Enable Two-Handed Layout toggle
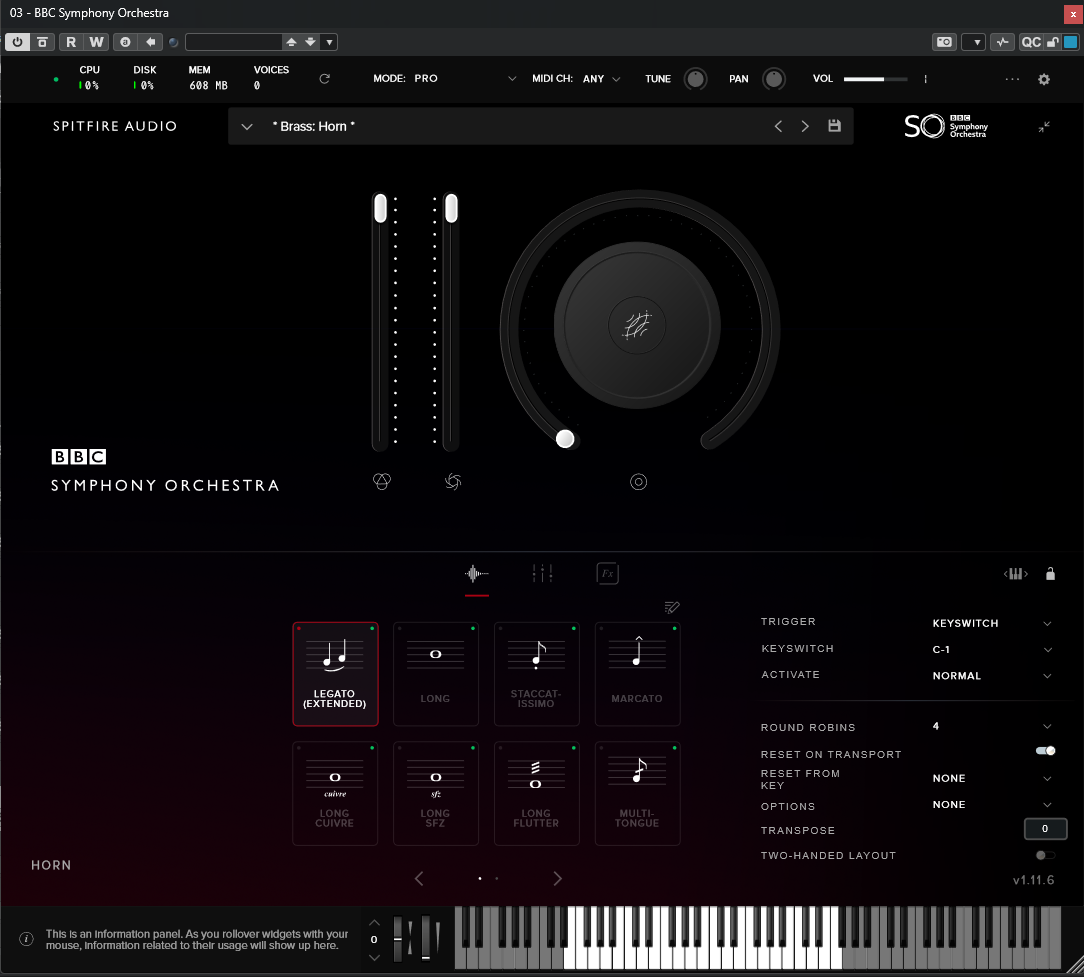1084x977 pixels. (x=1045, y=855)
